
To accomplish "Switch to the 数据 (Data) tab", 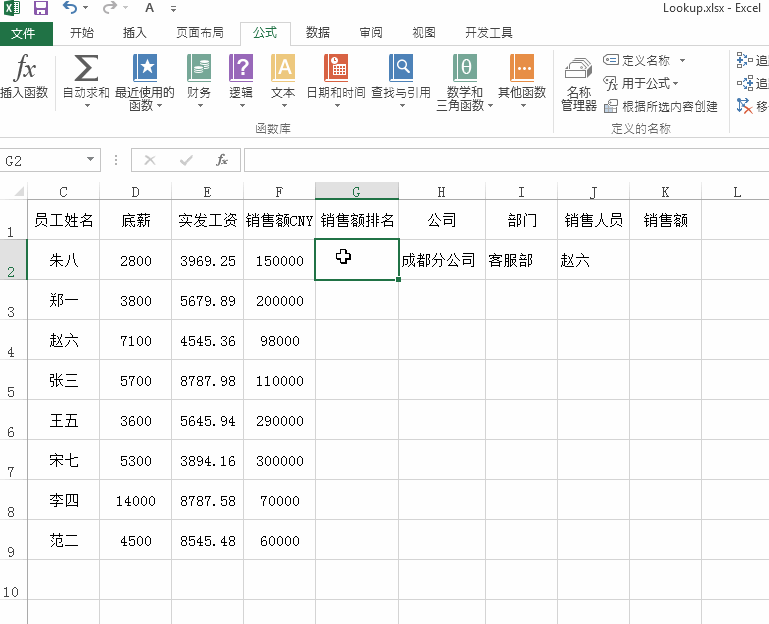I will point(318,33).
